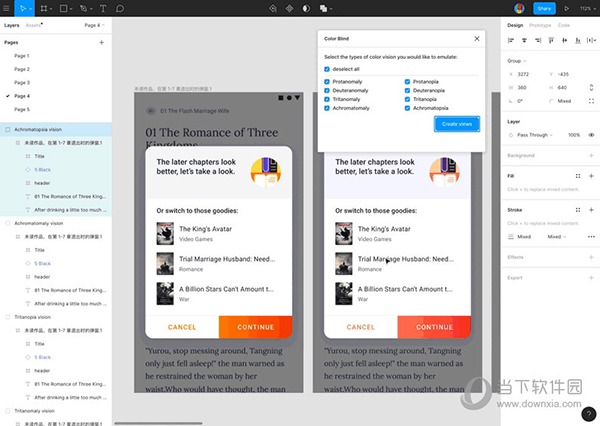Toggle the deselect all checkbox
Screen dimensions: 600x426
[327, 69]
